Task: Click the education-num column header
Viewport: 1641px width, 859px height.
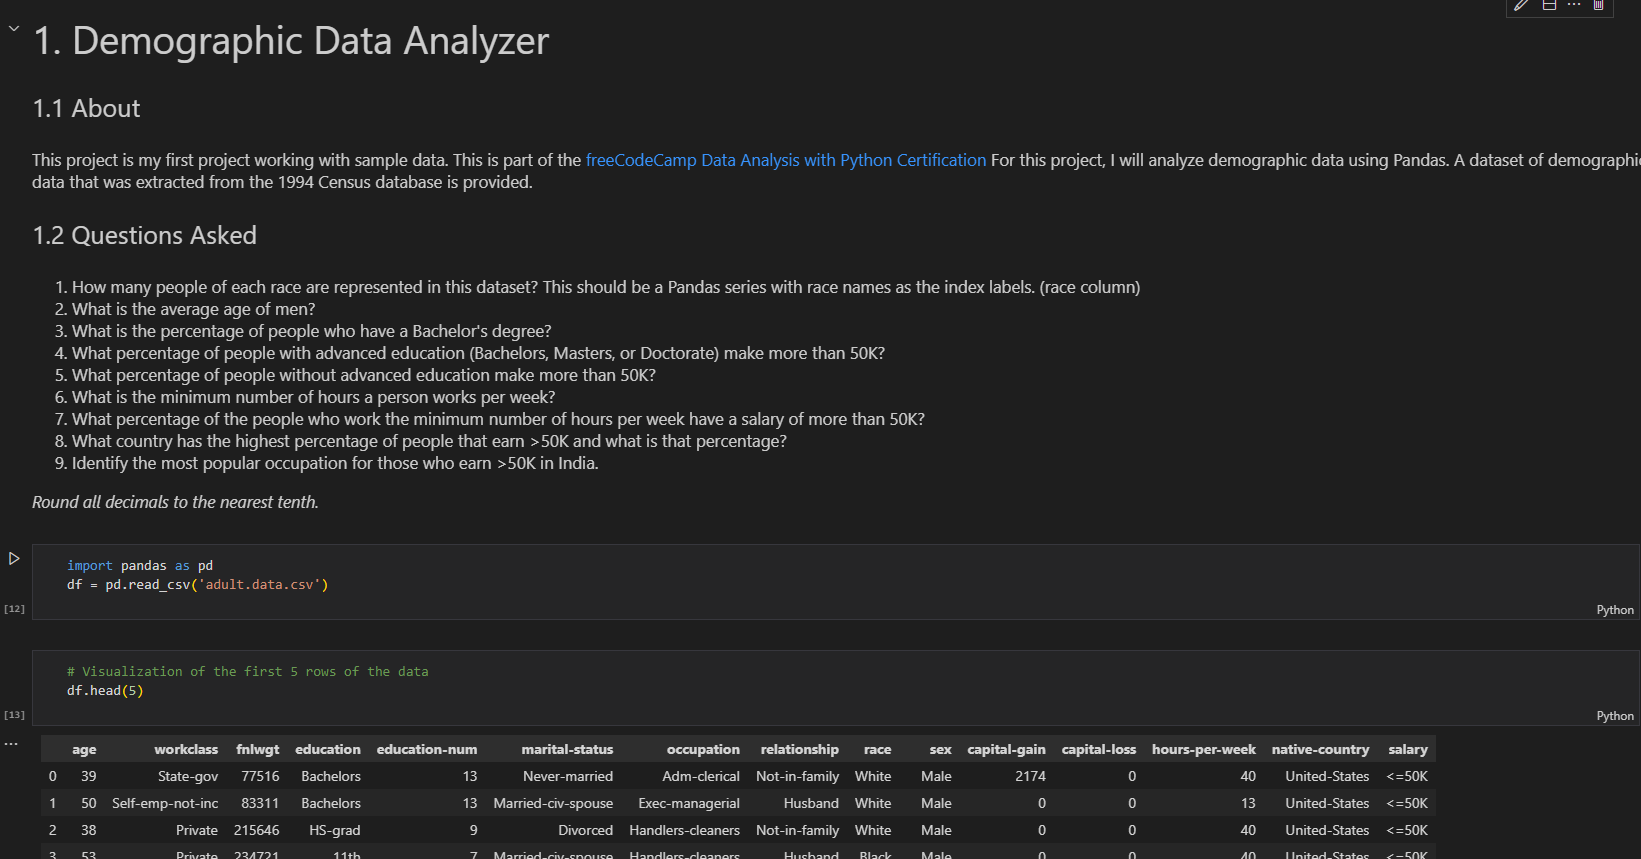Action: pos(427,749)
